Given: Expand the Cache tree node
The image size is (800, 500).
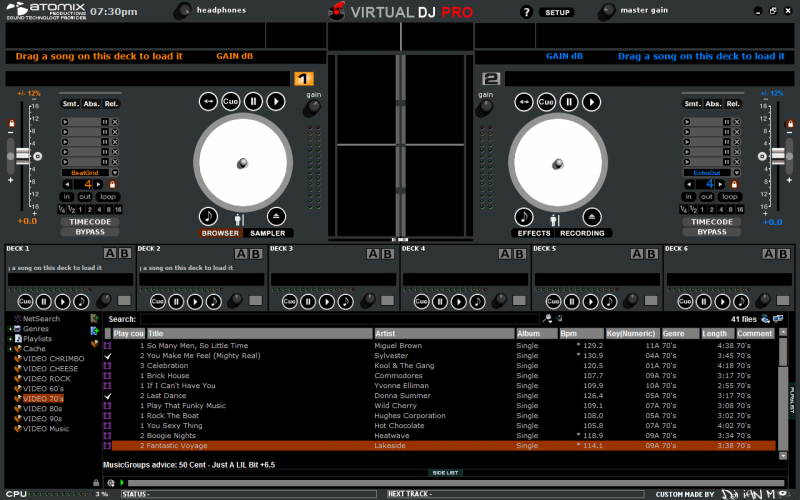Looking at the screenshot, I should [x=10, y=349].
